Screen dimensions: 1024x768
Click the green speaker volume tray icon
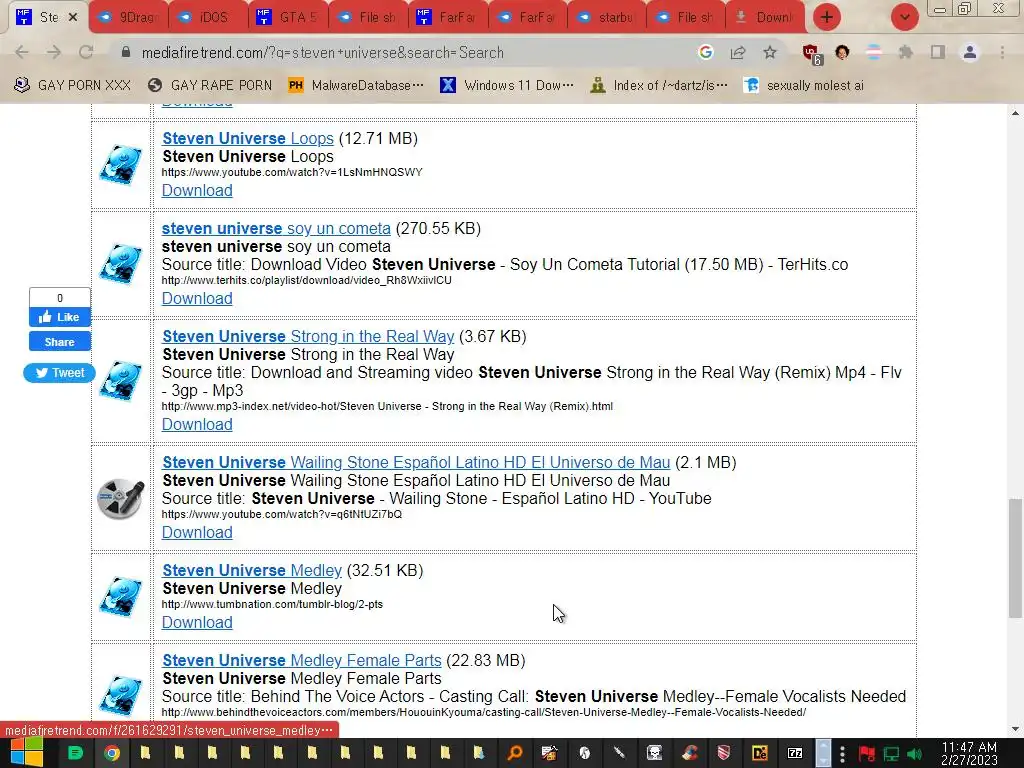(x=915, y=754)
